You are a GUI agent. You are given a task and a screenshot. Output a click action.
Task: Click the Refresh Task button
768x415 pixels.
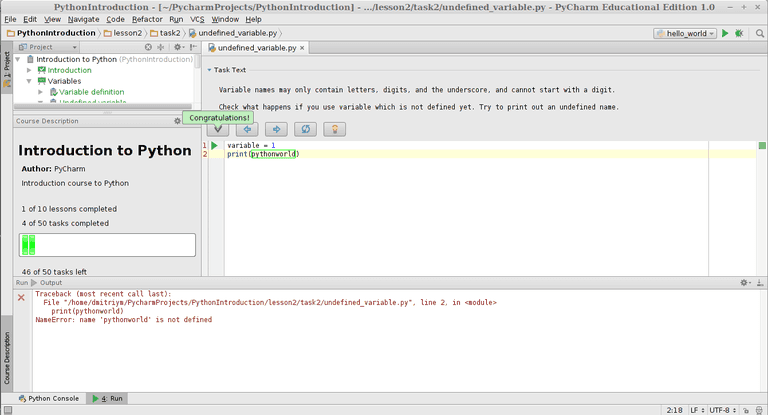(x=305, y=129)
